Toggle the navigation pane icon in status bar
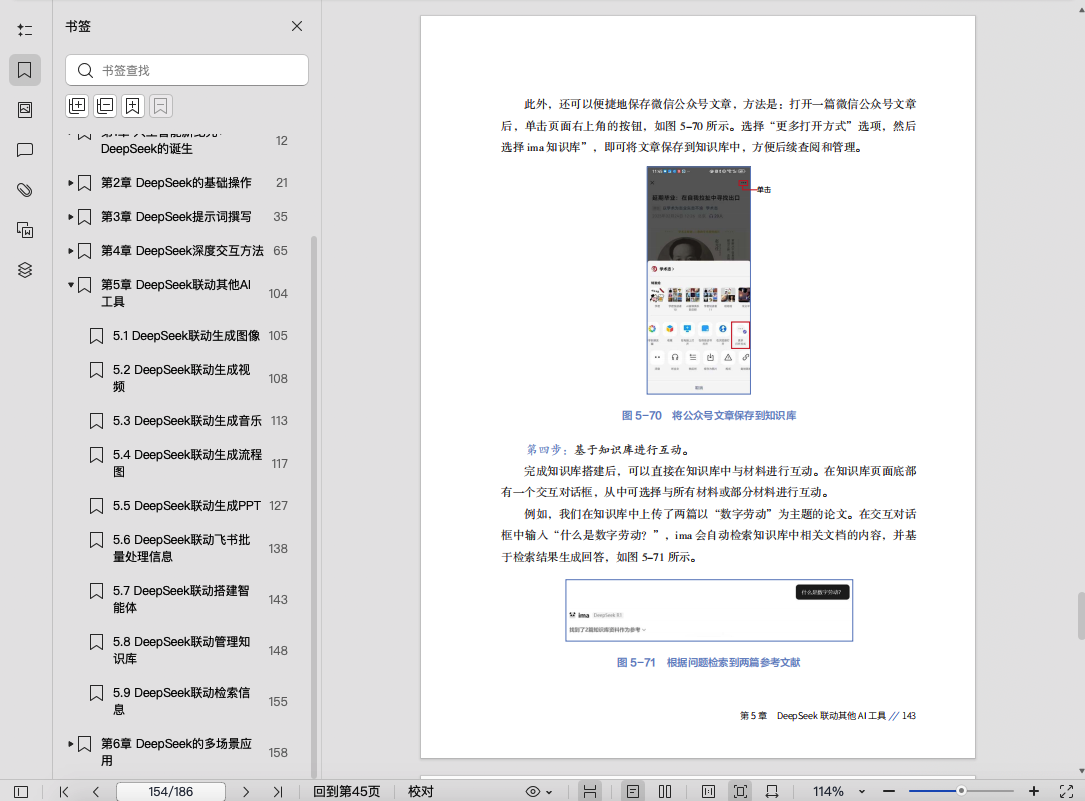This screenshot has height=801, width=1085. (21, 791)
